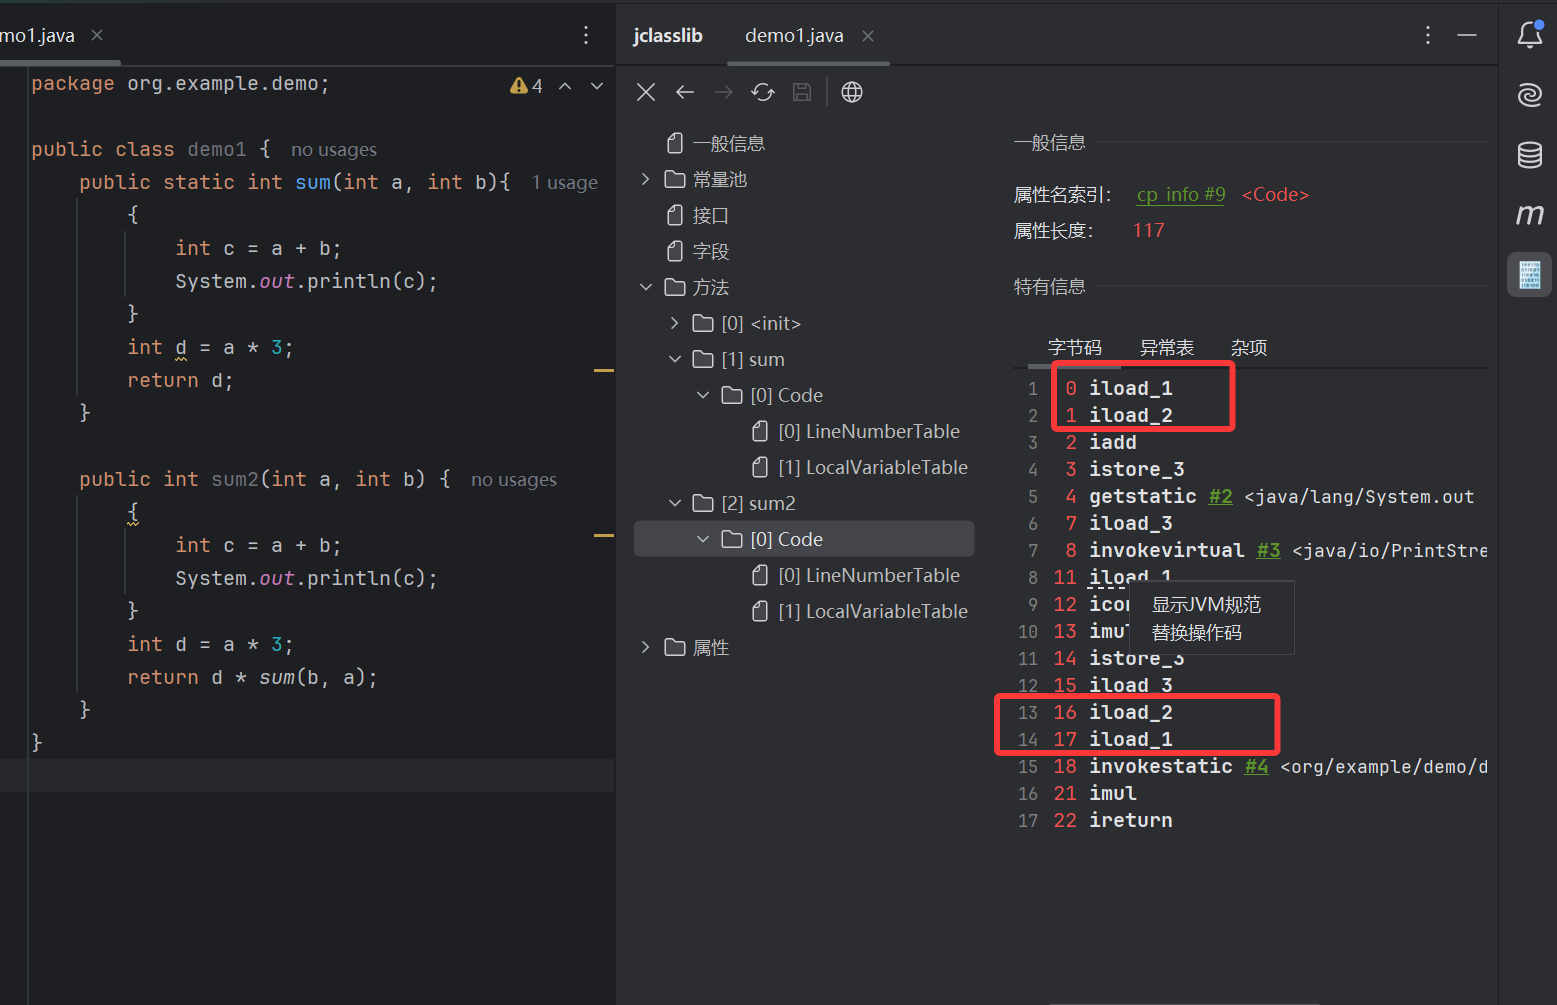Jump to next warning using down chevron
1557x1005 pixels.
[x=596, y=86]
